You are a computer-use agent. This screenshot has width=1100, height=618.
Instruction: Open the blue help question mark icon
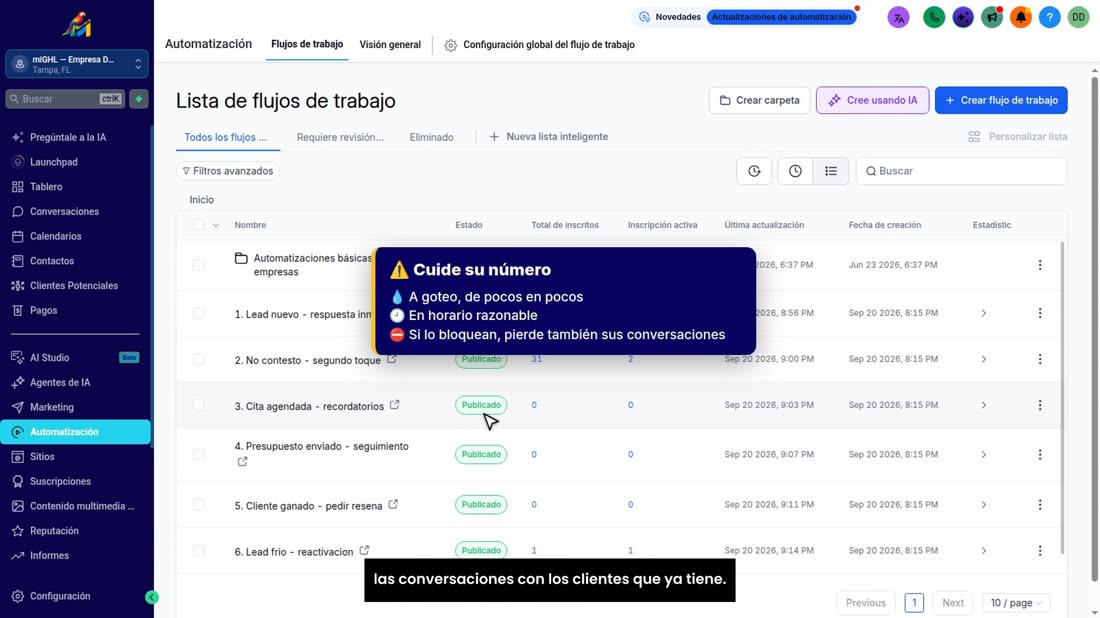(1049, 17)
